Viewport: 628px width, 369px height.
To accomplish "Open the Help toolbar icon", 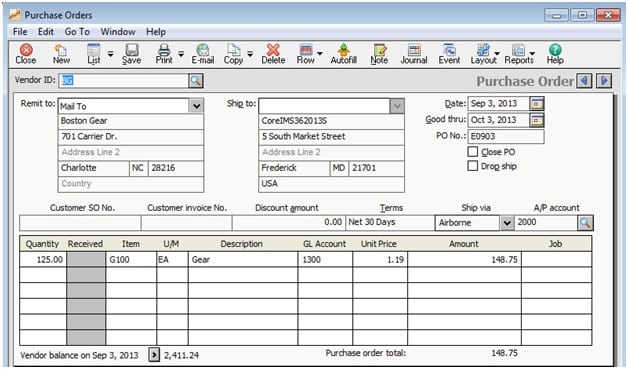I will point(555,54).
